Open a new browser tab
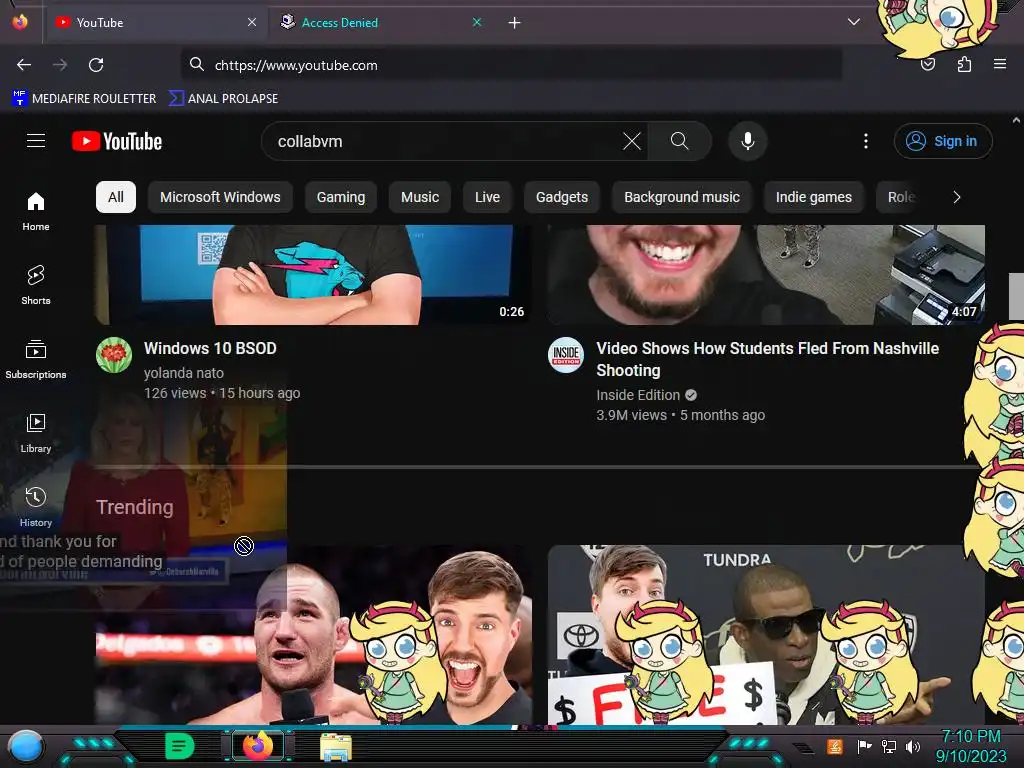Viewport: 1024px width, 768px height. [515, 23]
